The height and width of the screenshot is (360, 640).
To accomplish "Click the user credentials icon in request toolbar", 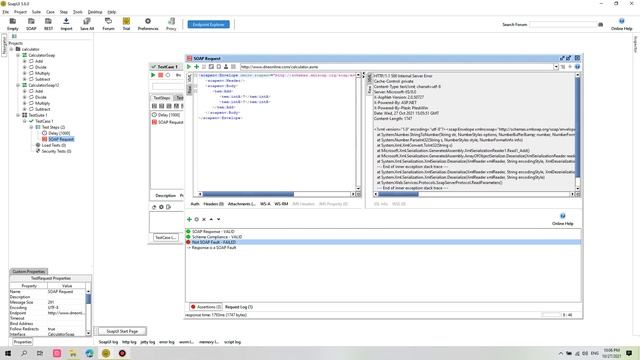I will 226,67.
